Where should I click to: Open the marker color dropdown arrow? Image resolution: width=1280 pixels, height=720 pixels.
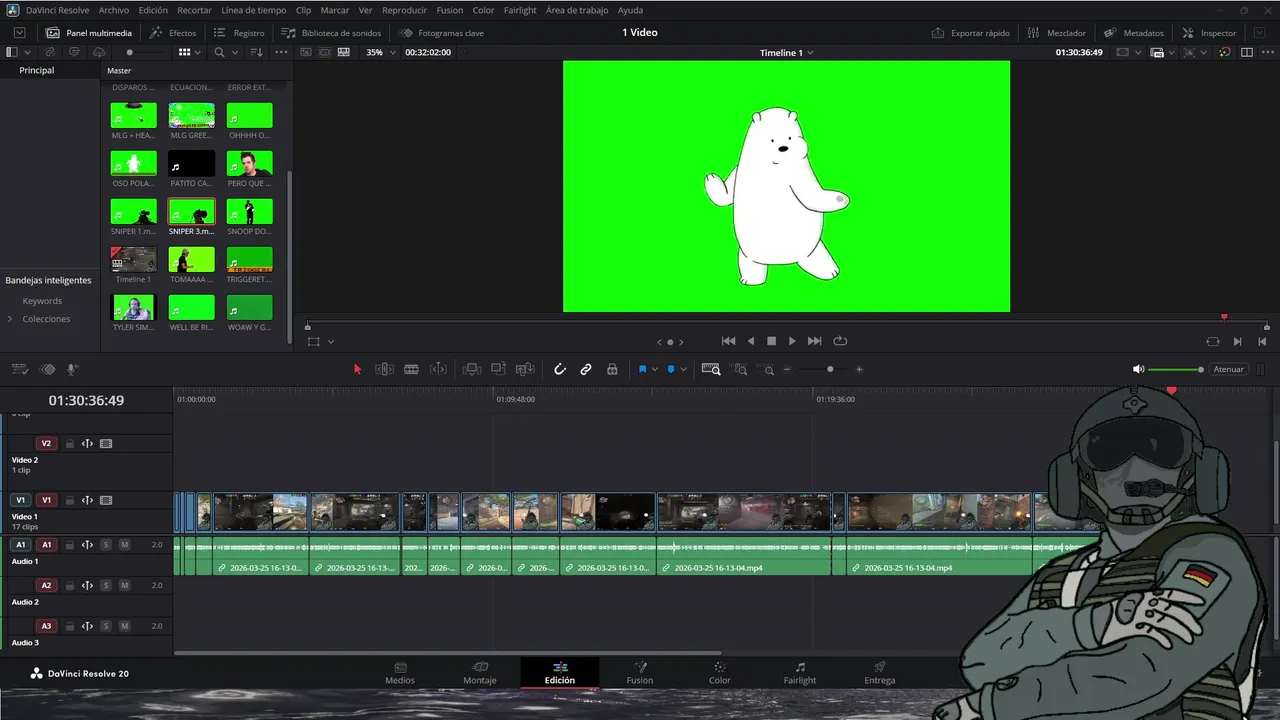pos(683,369)
